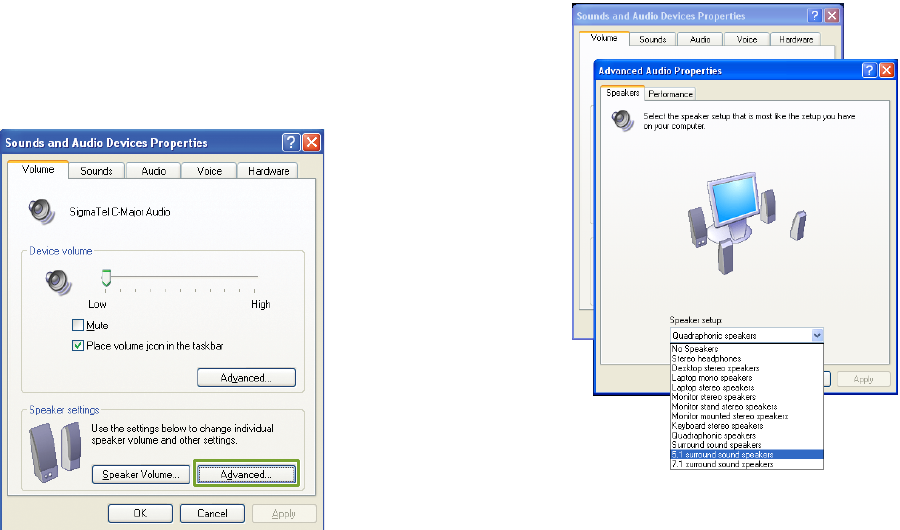Click Cancel in Sounds and Audio Devices

[x=212, y=513]
